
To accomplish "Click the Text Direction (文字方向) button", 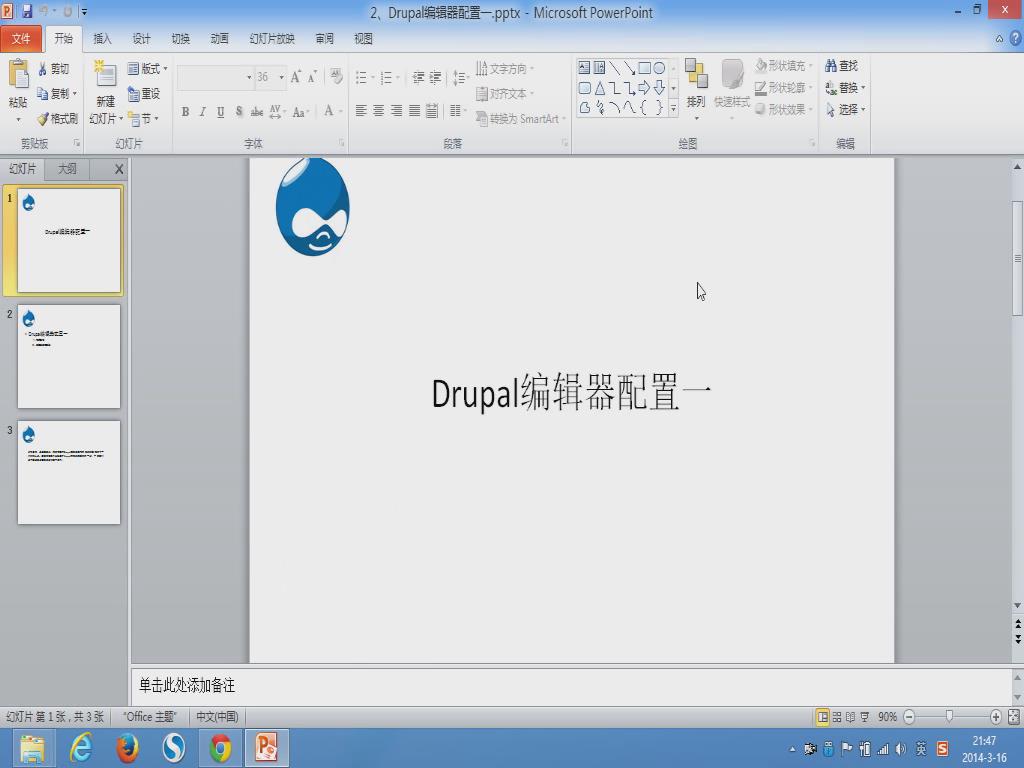I will 504,69.
